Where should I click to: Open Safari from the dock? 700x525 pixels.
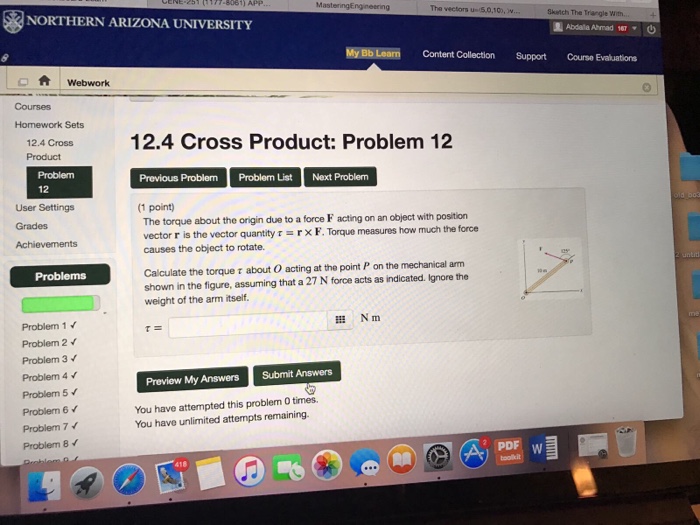pos(129,480)
